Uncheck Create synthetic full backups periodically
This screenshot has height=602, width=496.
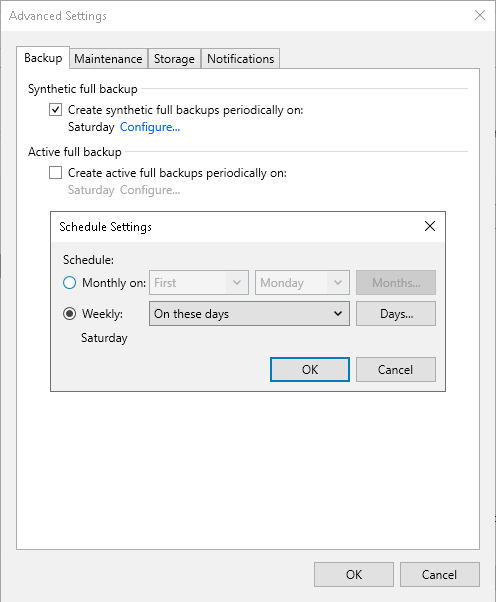[x=55, y=110]
